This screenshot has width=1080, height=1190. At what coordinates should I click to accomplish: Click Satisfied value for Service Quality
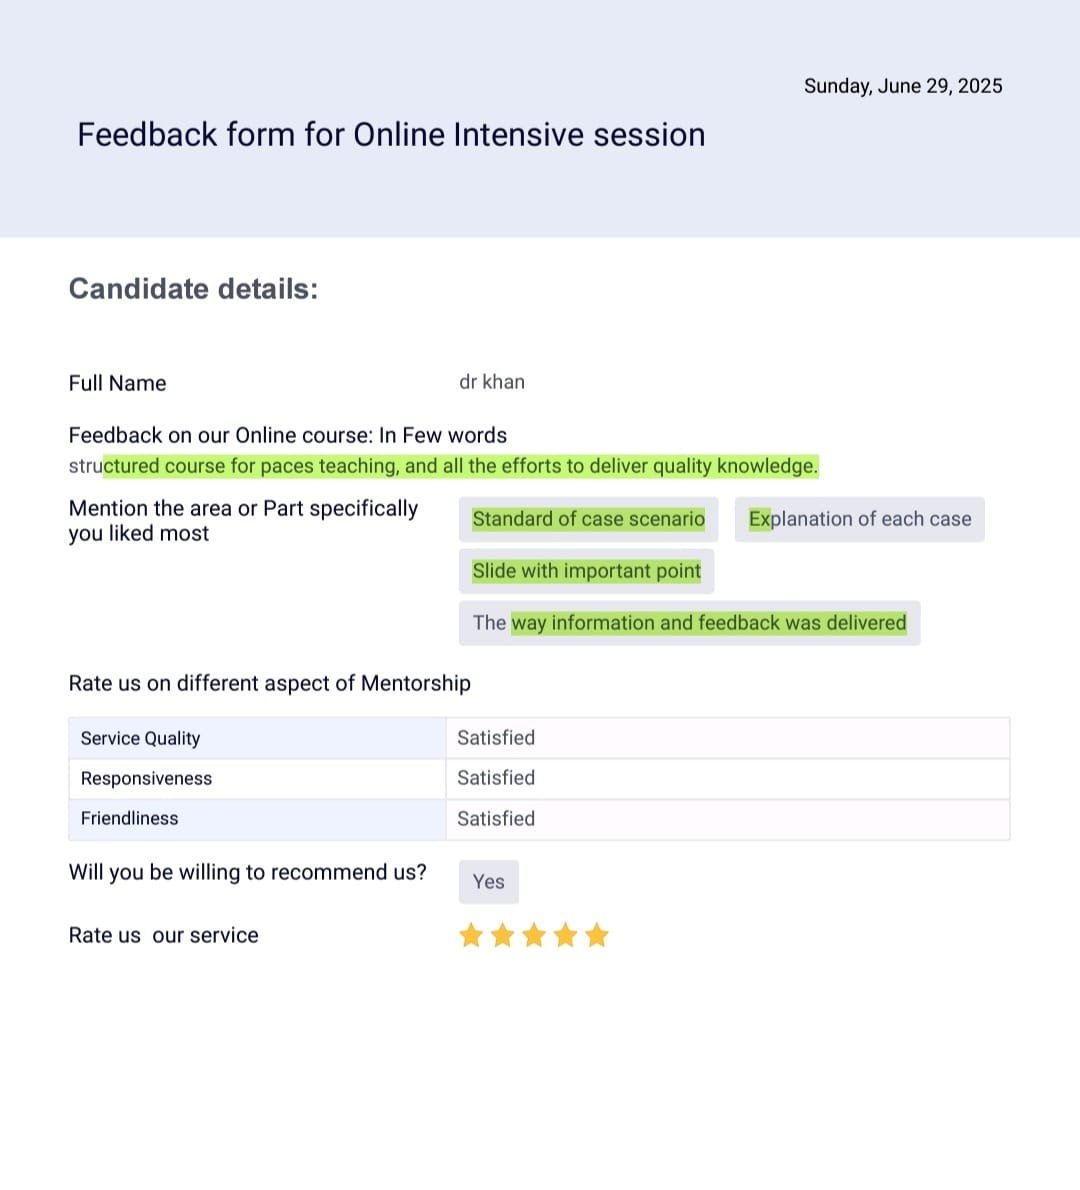496,738
